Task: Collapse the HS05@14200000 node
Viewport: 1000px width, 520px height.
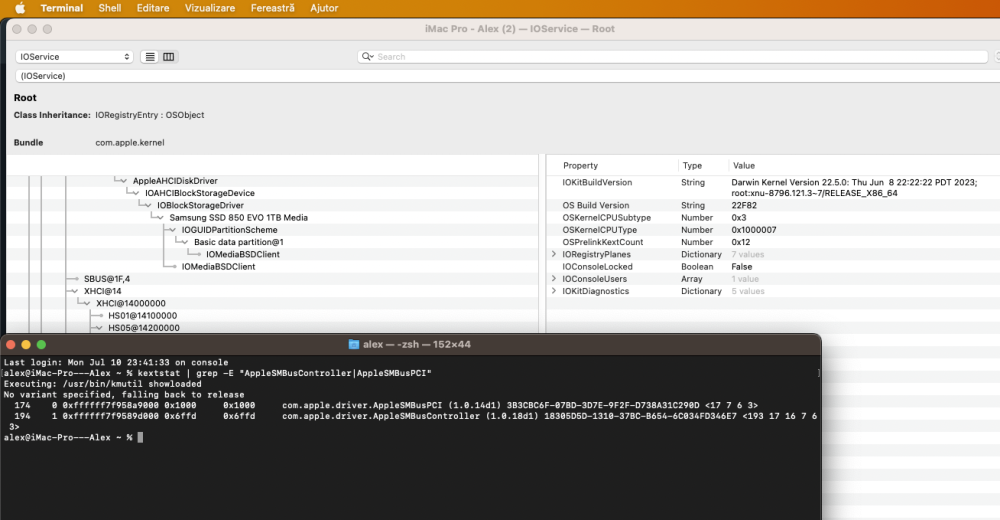Action: point(99,328)
